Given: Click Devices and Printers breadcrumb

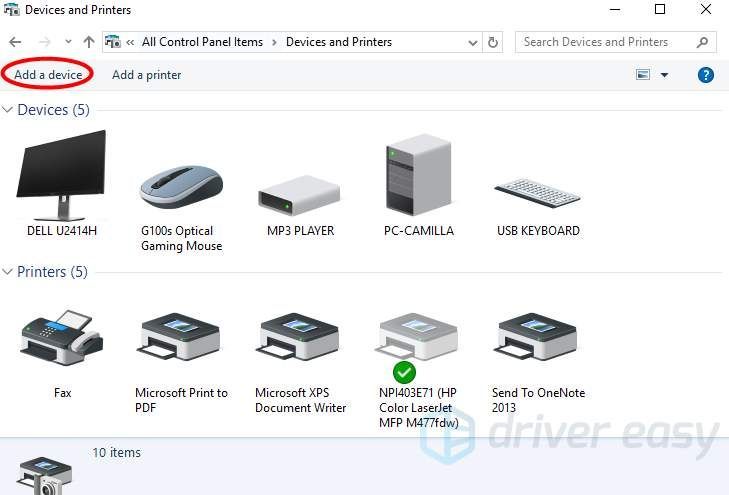Looking at the screenshot, I should [x=339, y=42].
